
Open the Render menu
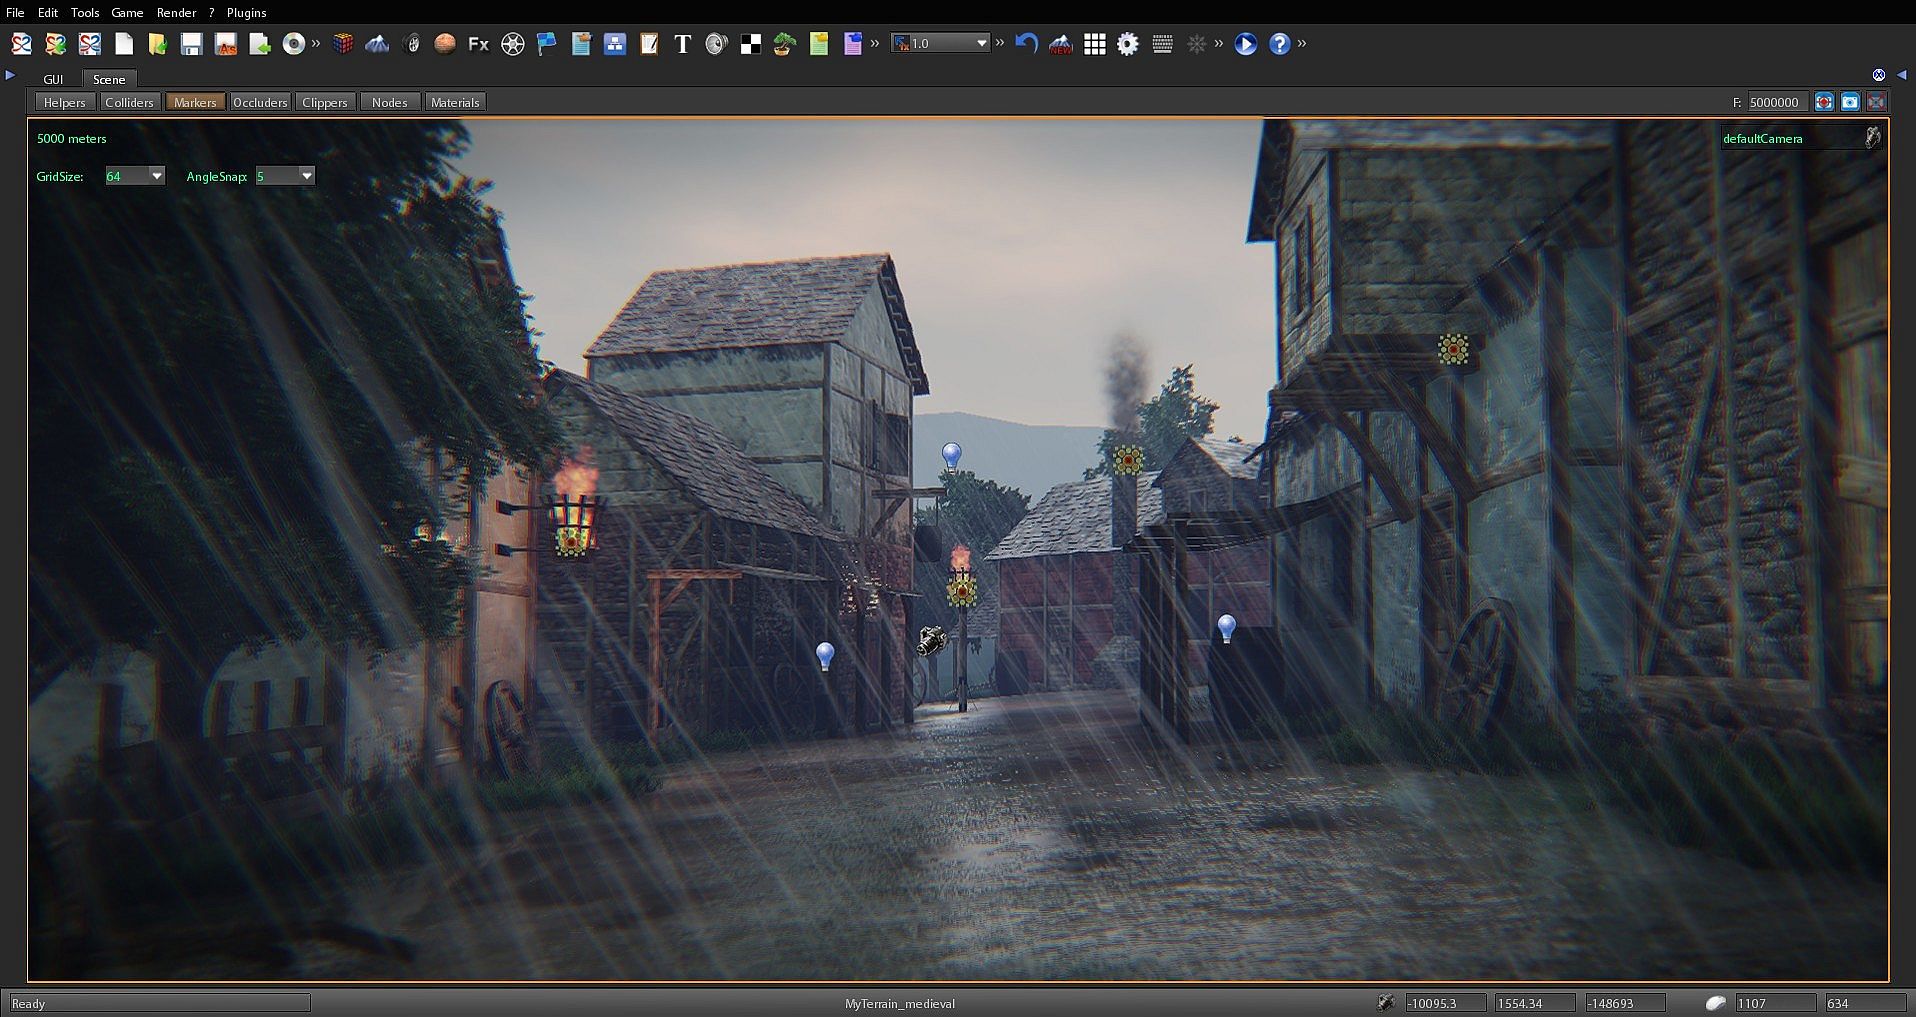coord(176,13)
